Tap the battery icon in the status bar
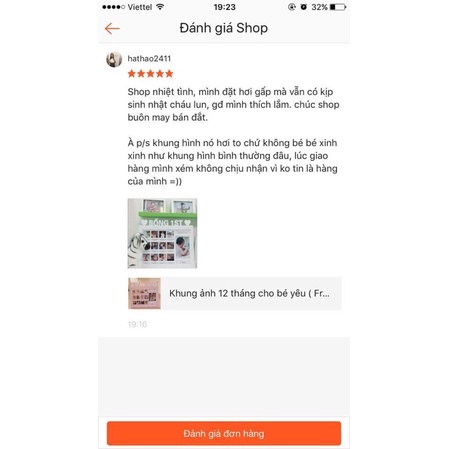 [338, 7]
